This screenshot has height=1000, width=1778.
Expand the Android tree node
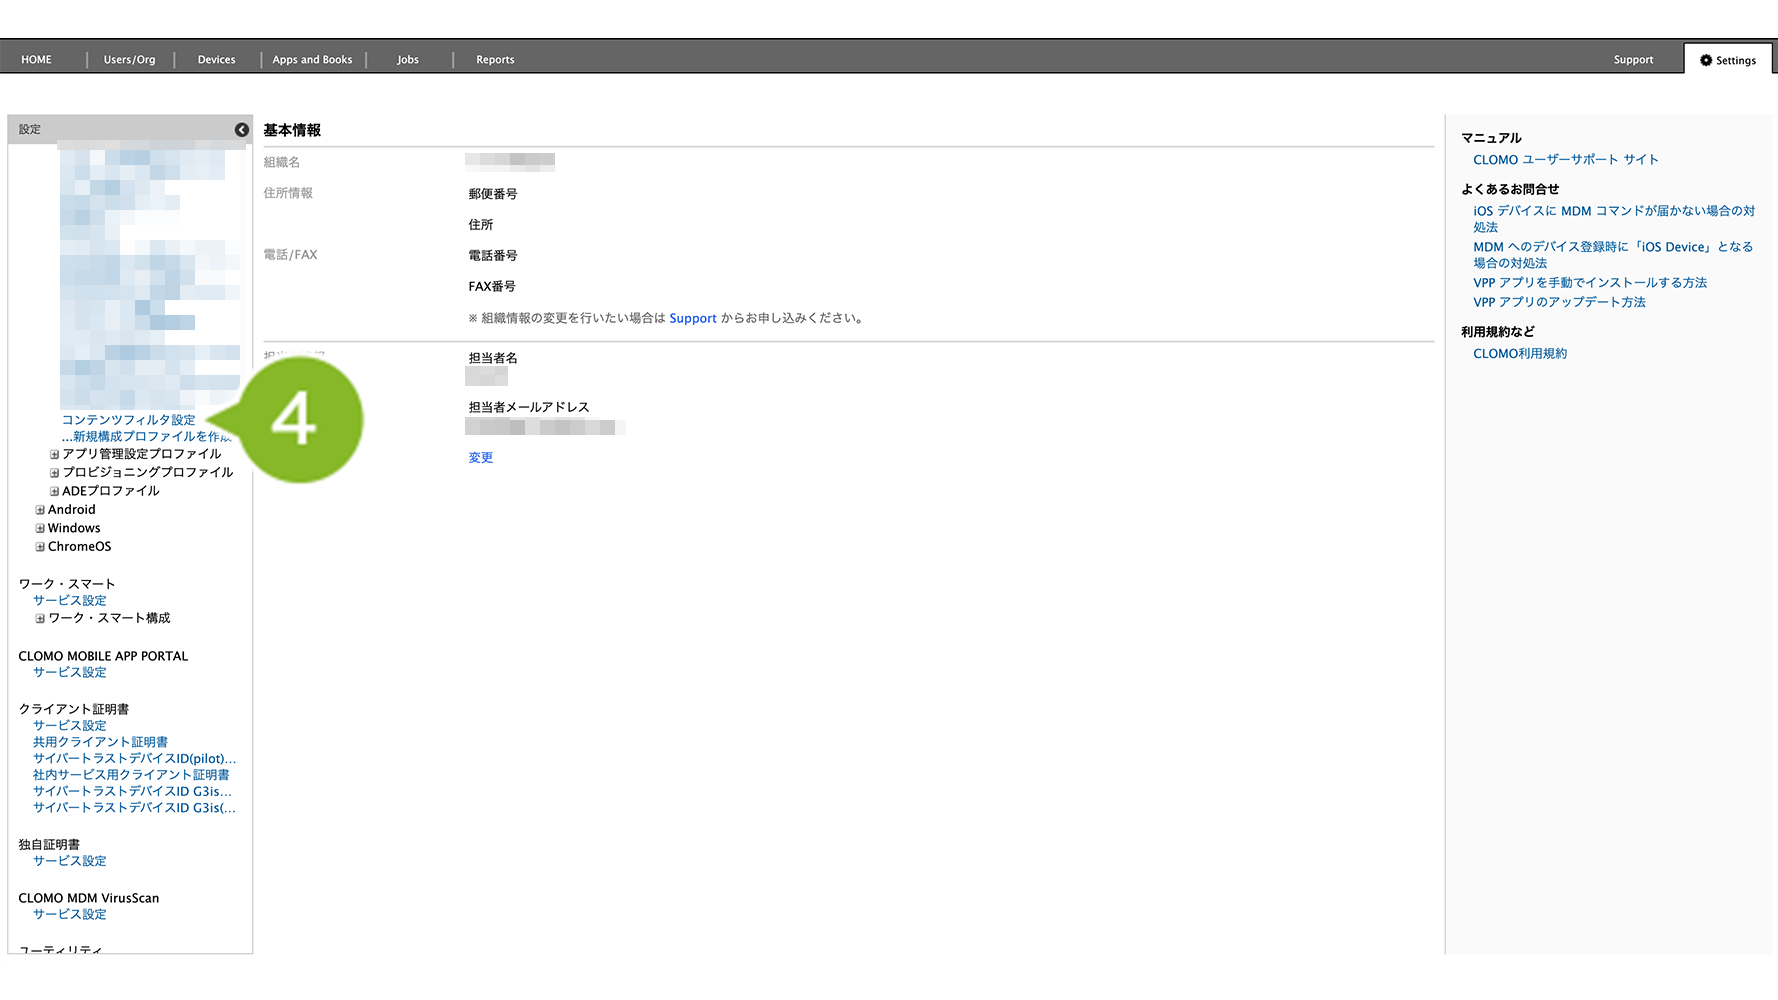40,510
